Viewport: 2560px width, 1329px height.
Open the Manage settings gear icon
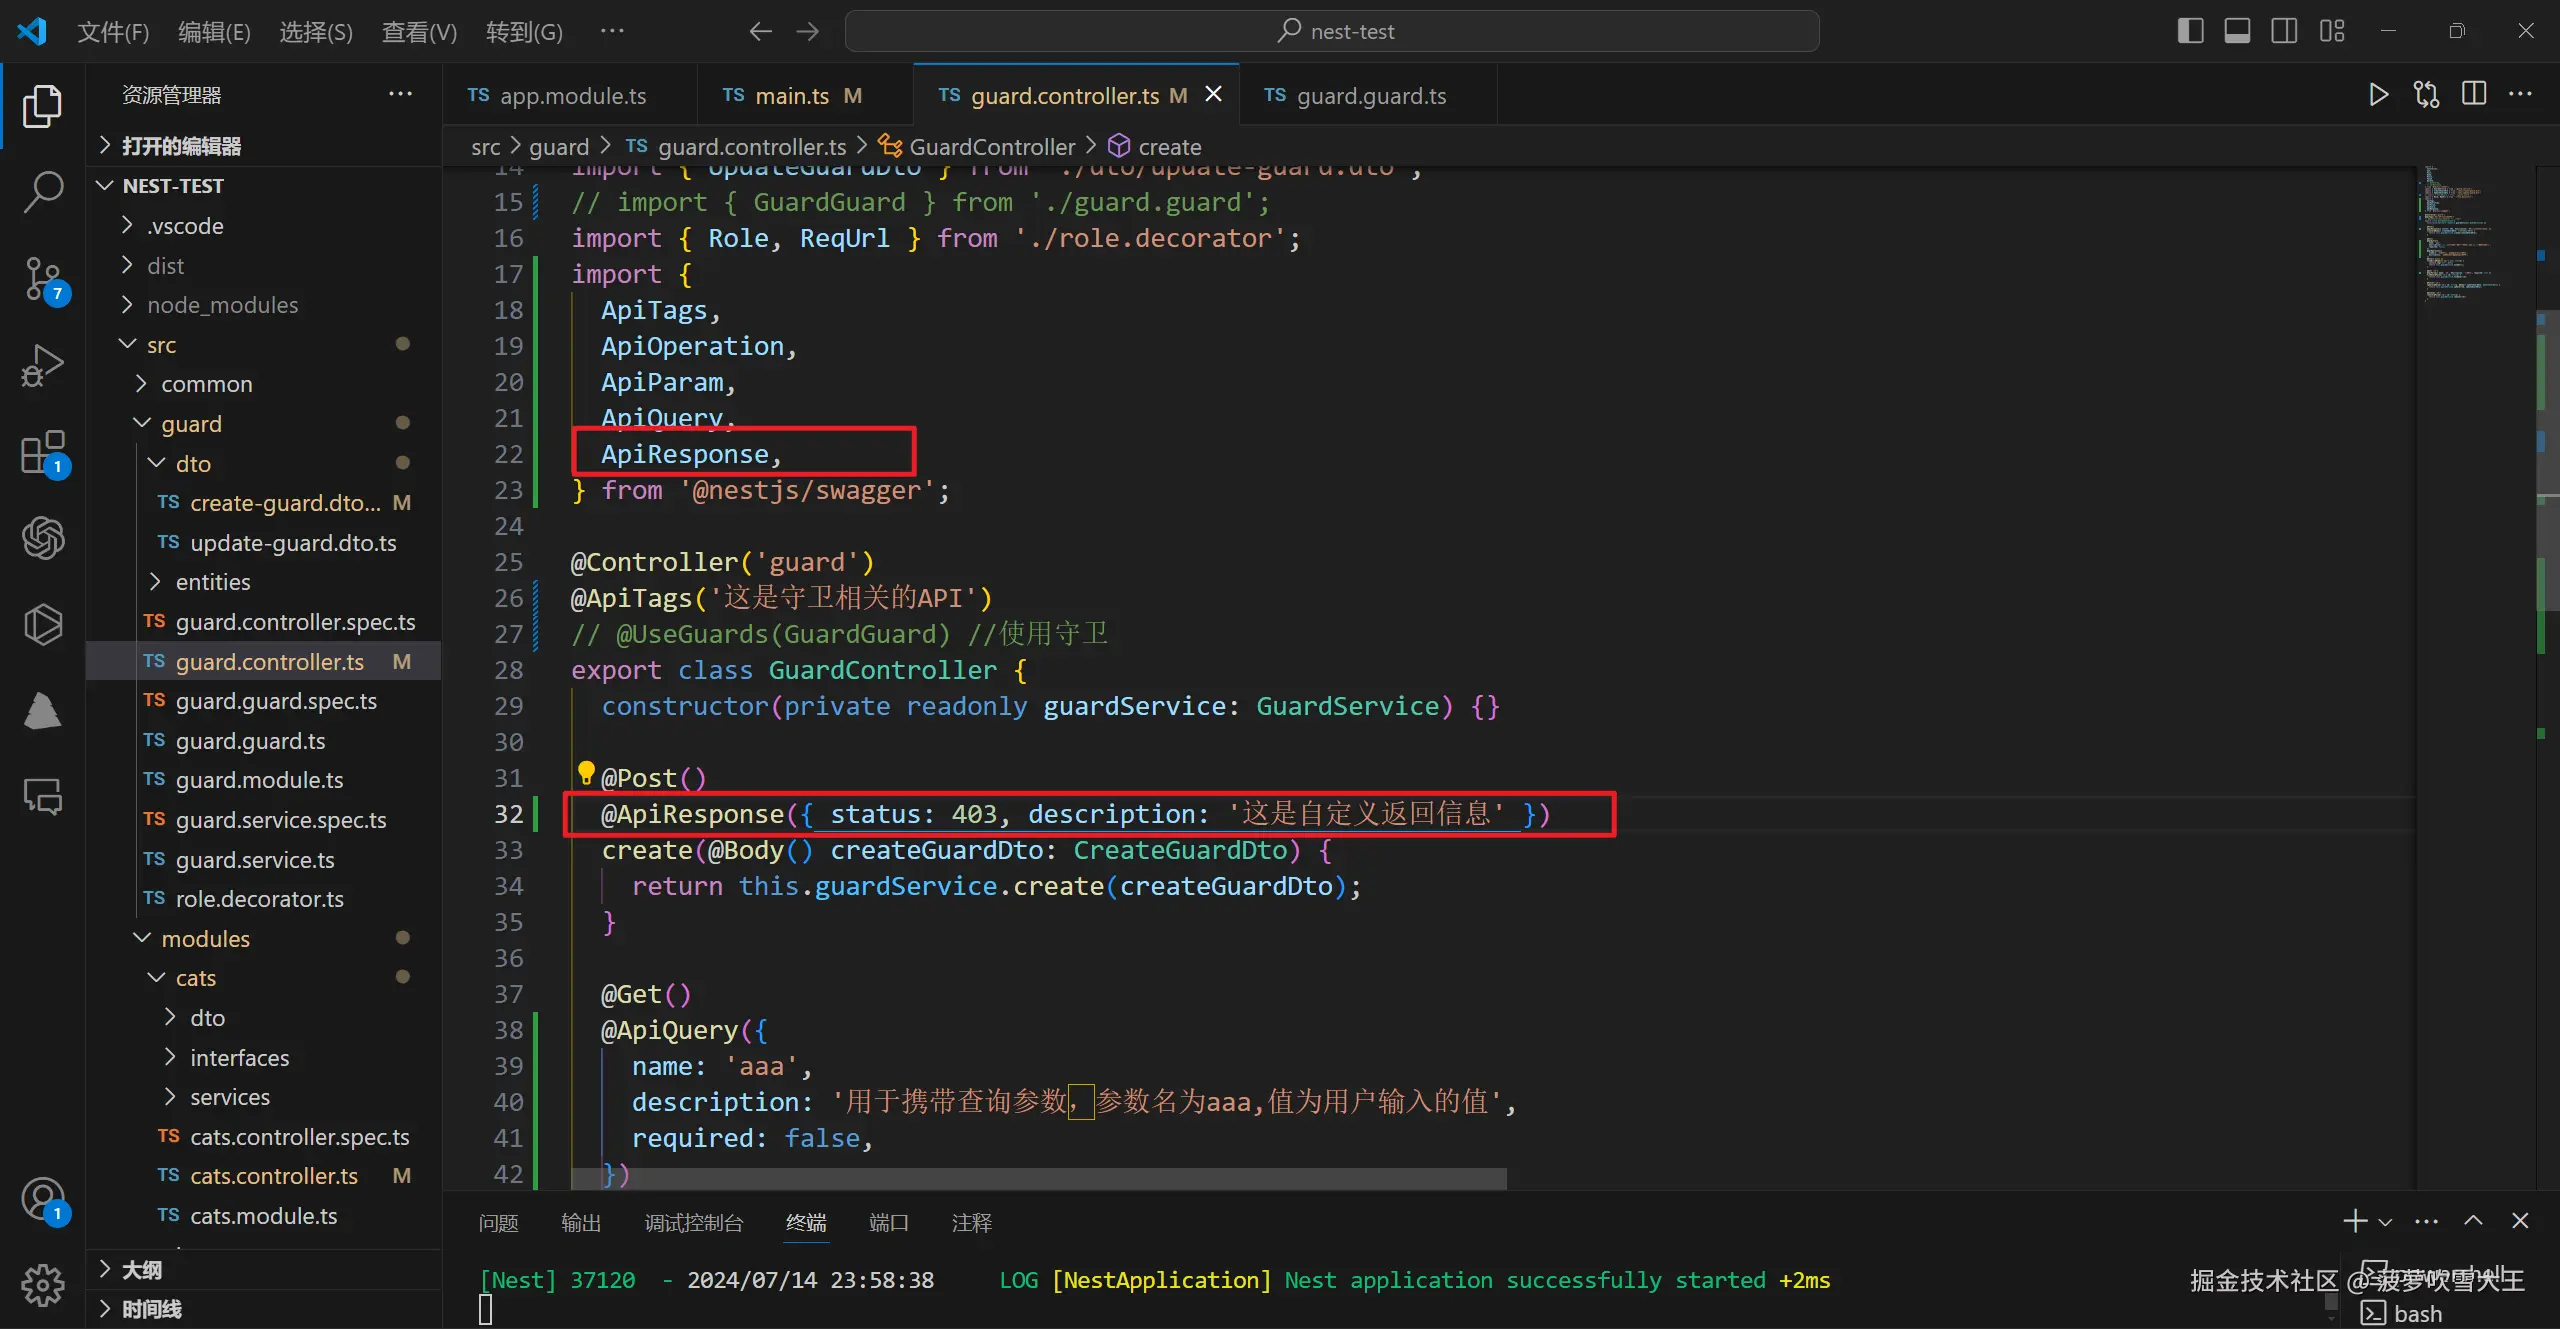pyautogui.click(x=42, y=1284)
